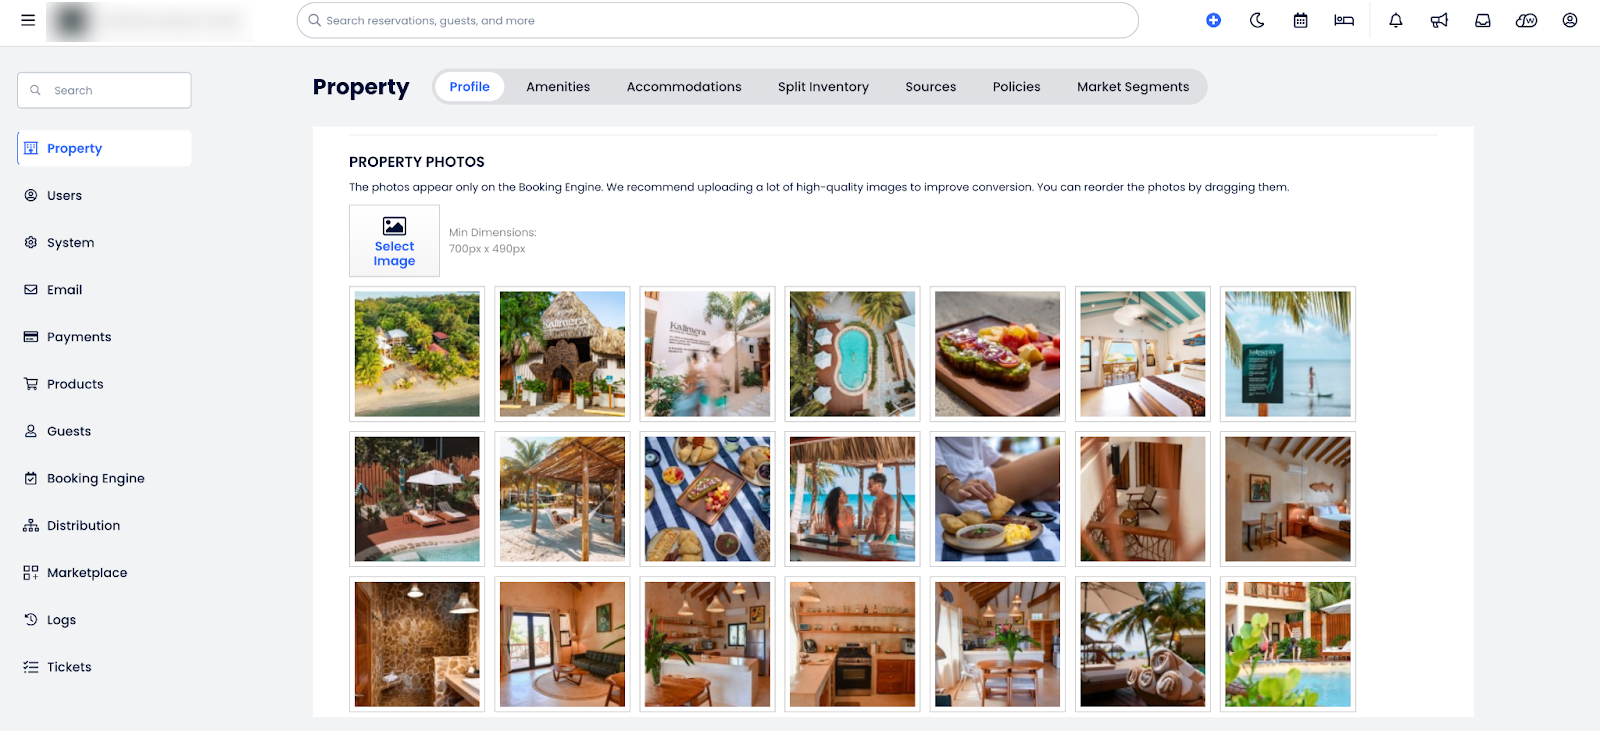
Task: Click the megaphone announcements icon
Action: point(1439,20)
